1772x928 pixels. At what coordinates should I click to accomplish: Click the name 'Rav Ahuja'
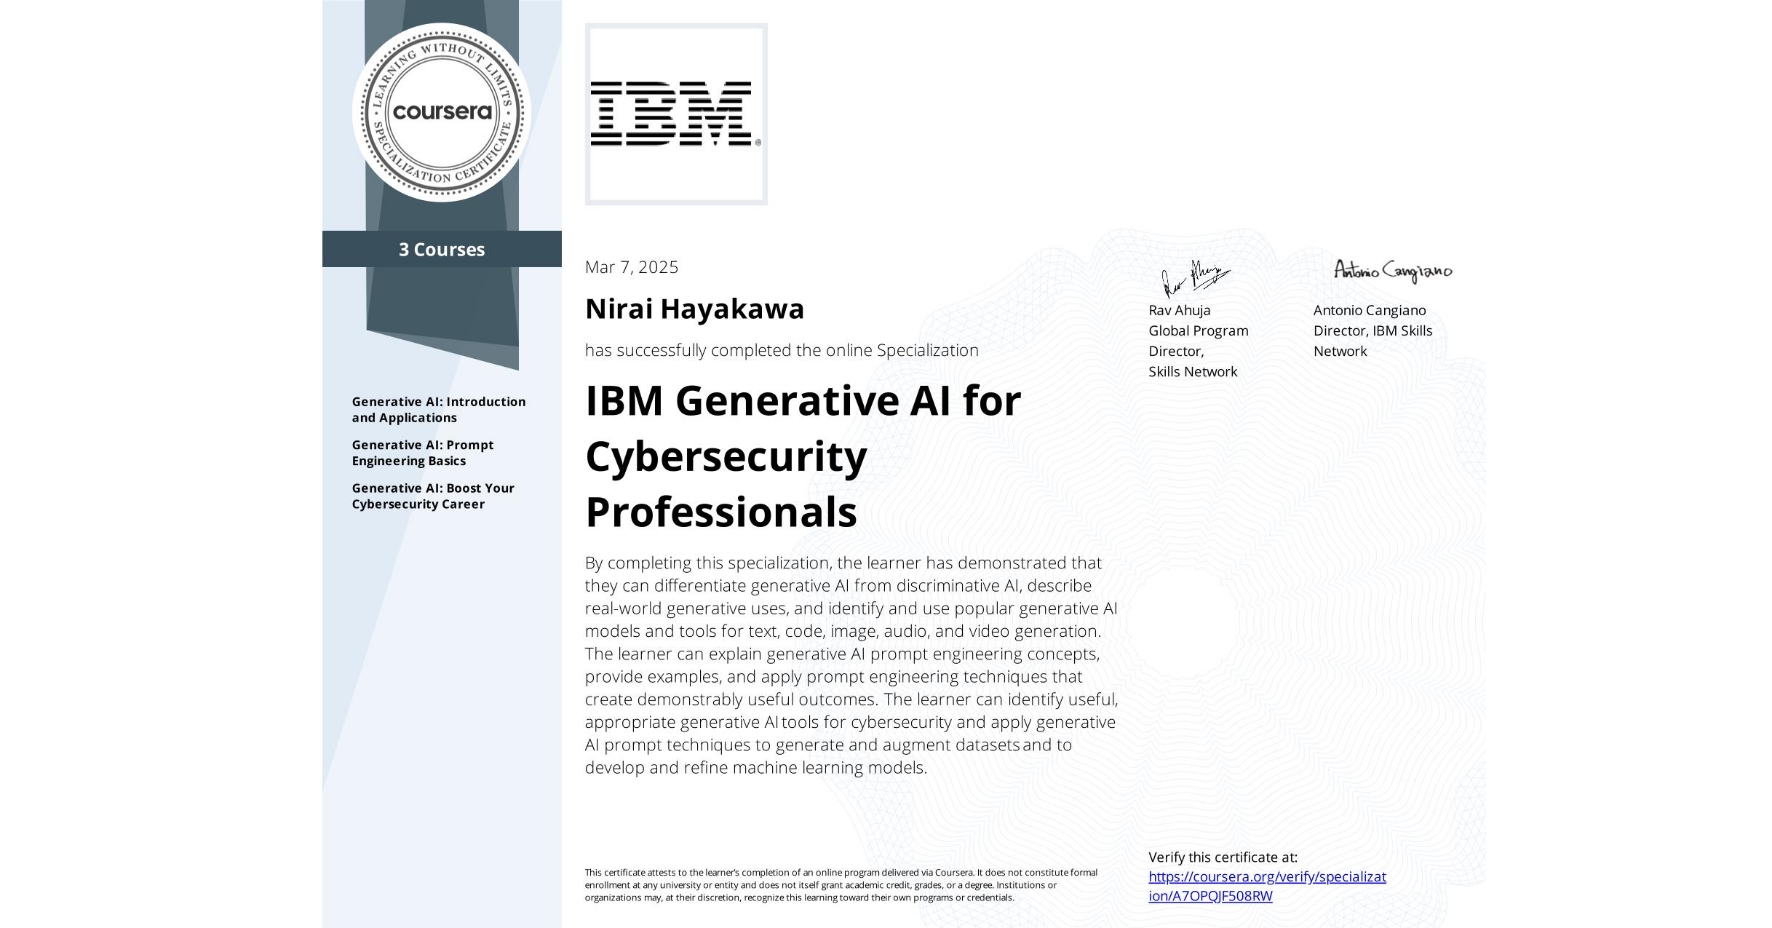point(1179,310)
